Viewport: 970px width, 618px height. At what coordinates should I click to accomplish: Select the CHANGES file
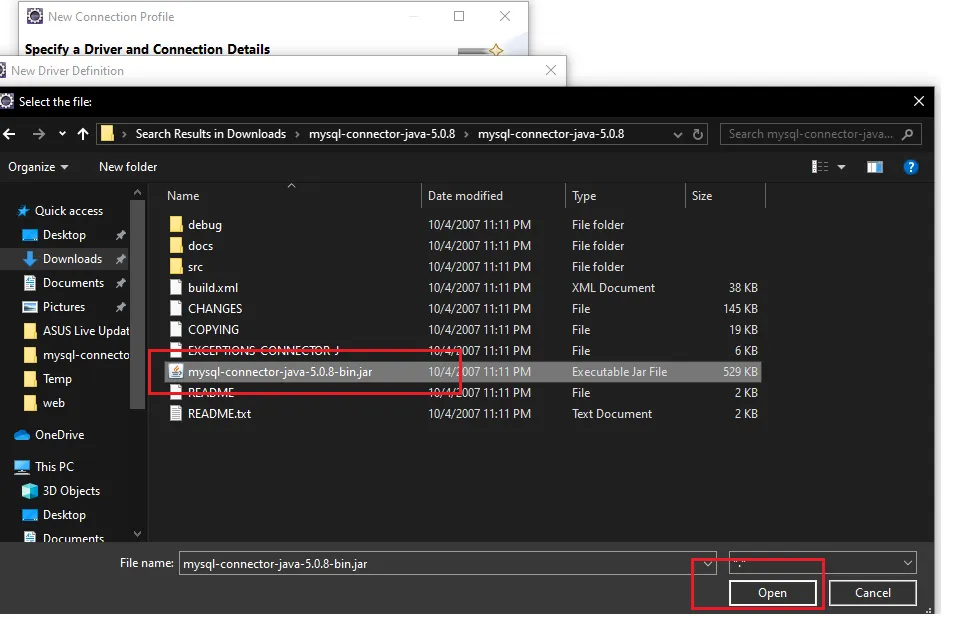coord(215,309)
